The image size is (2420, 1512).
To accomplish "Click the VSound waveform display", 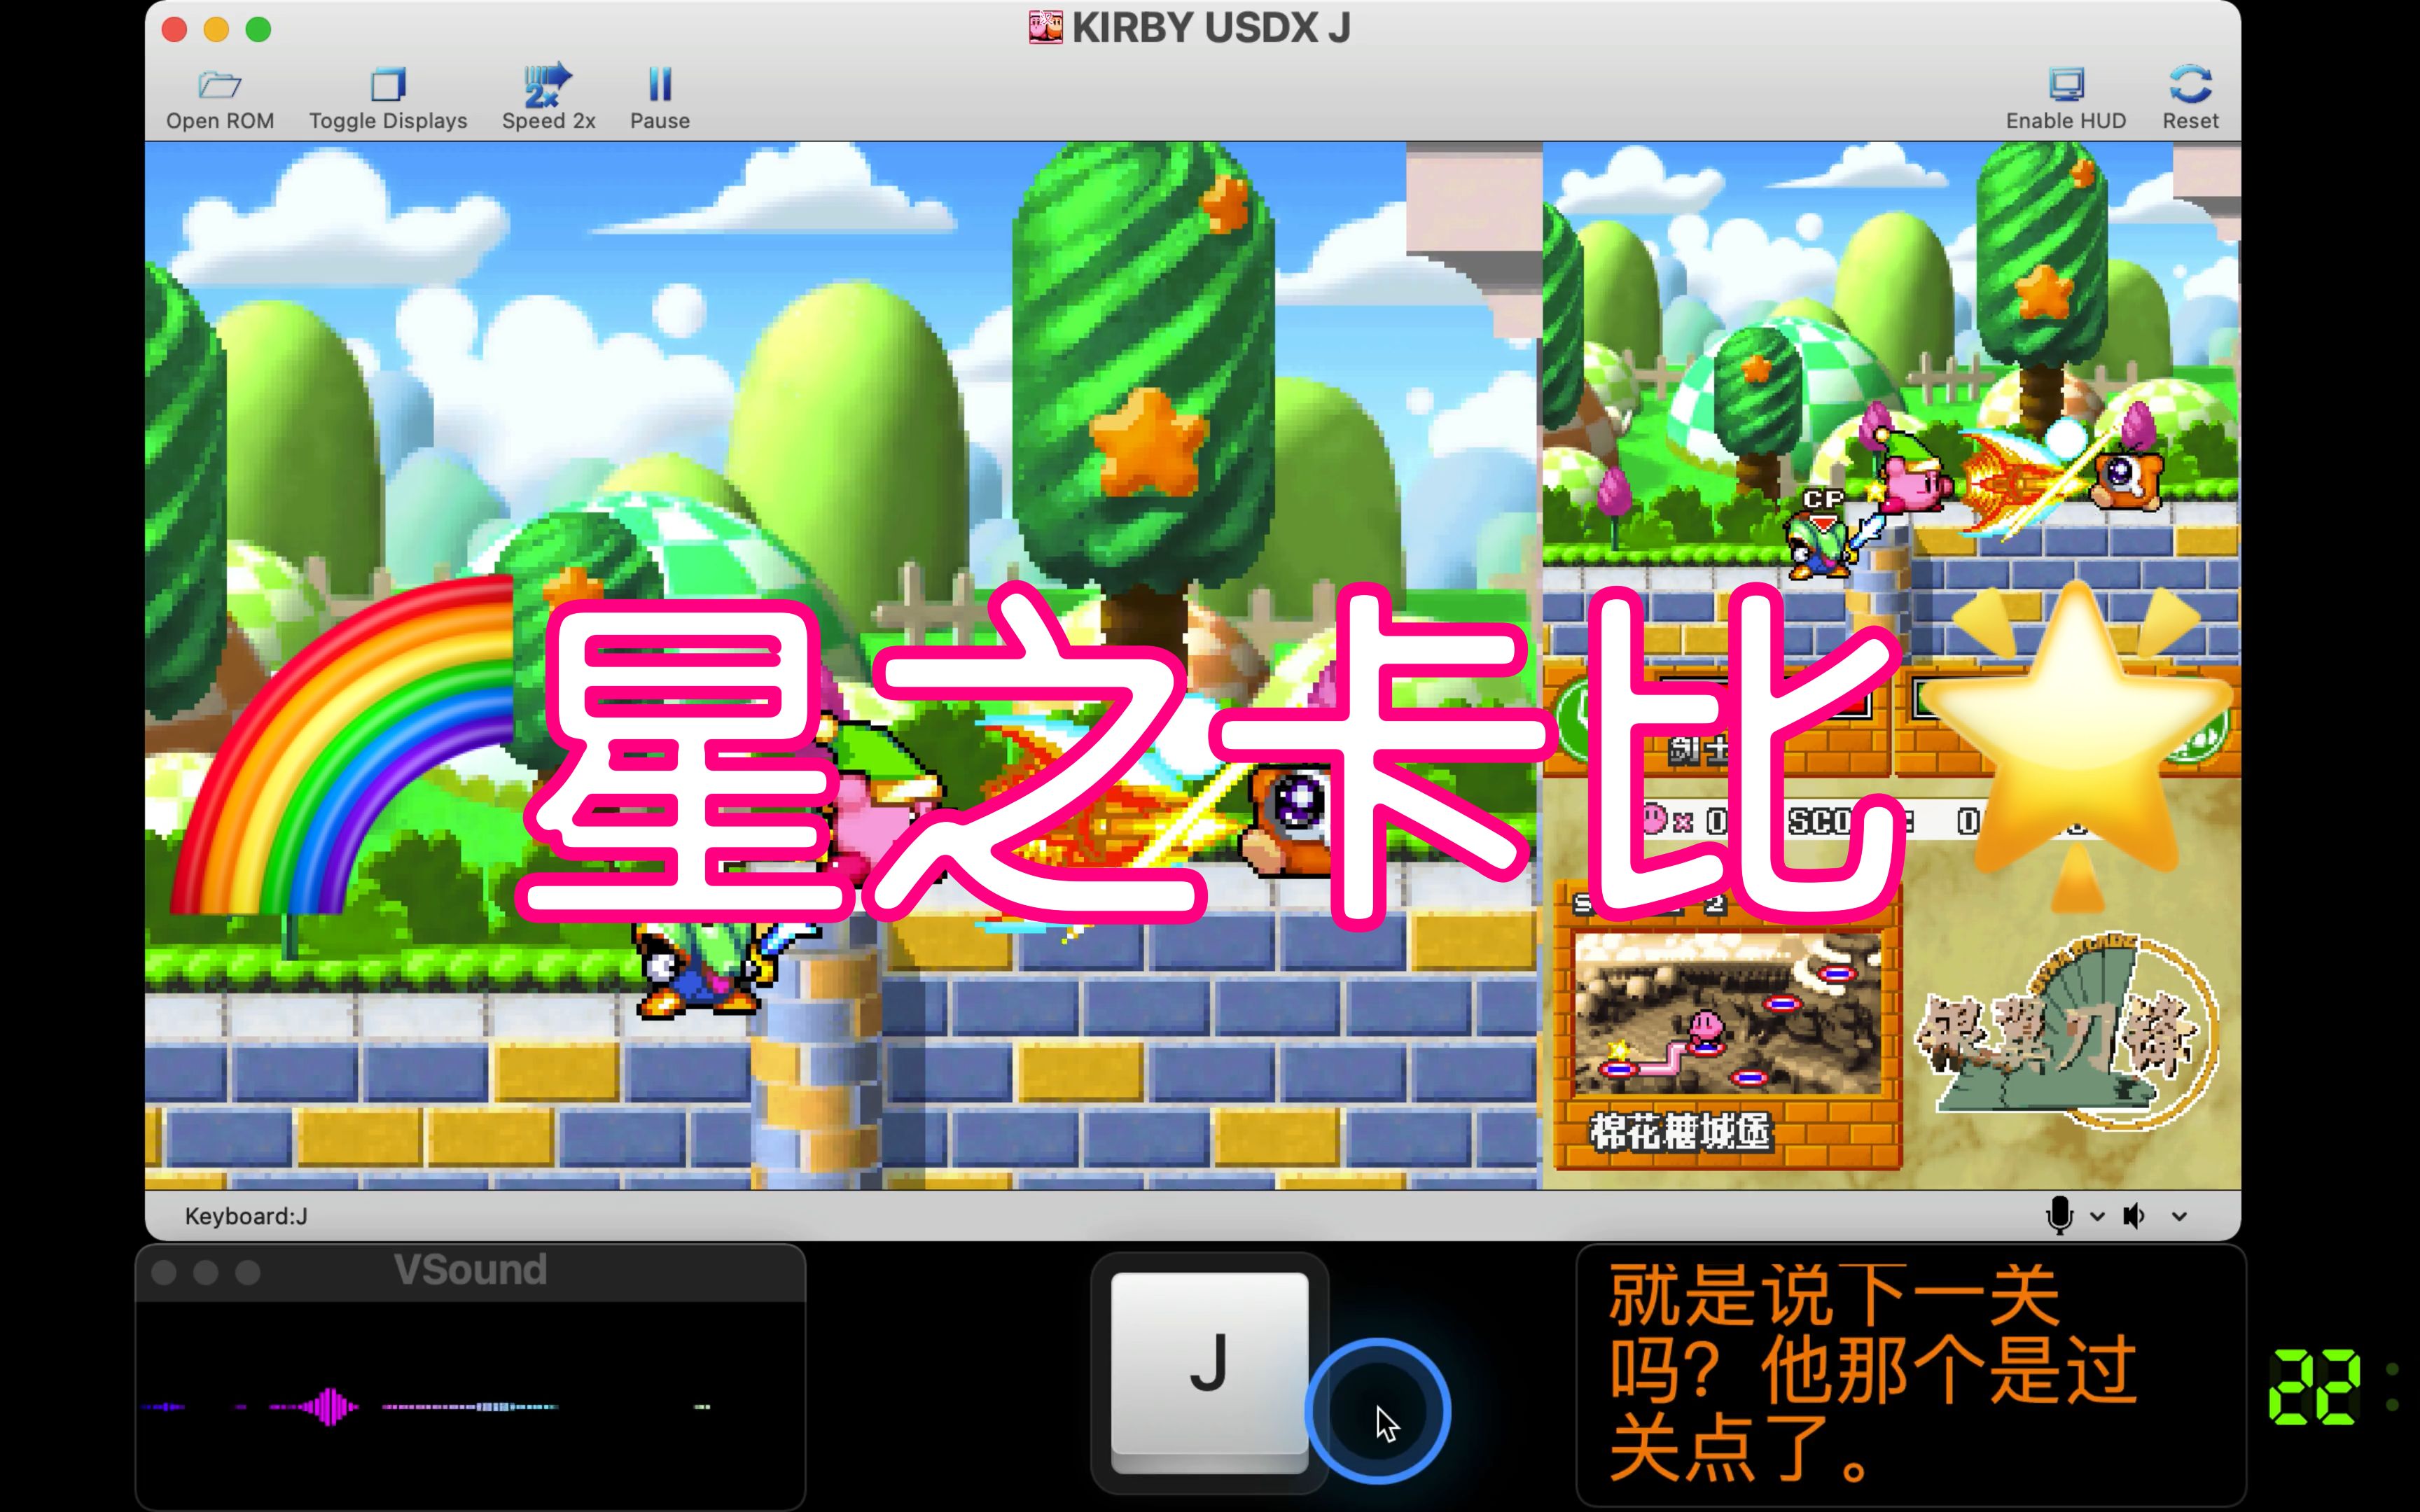I will pyautogui.click(x=470, y=1405).
